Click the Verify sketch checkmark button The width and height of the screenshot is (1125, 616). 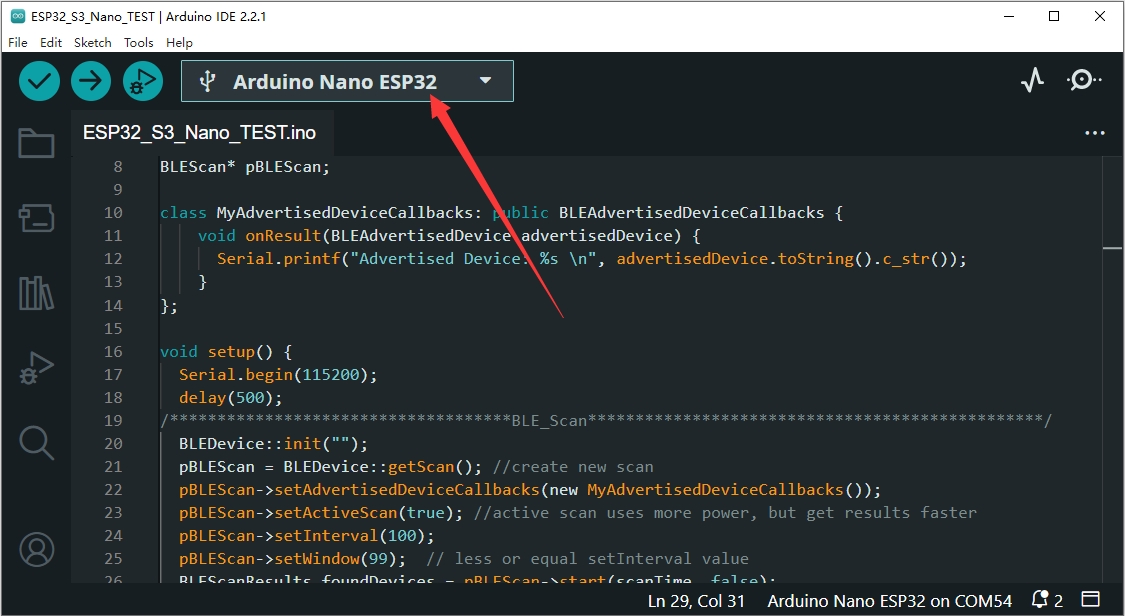39,81
